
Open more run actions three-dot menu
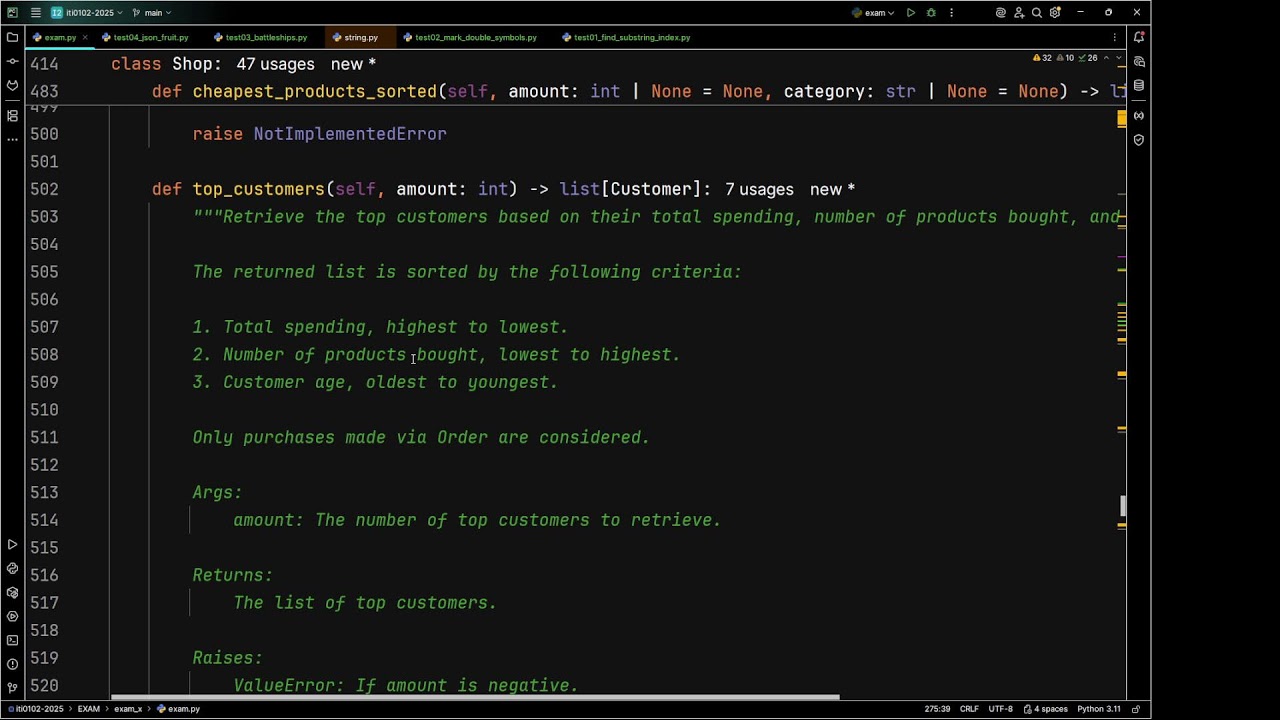(x=951, y=13)
